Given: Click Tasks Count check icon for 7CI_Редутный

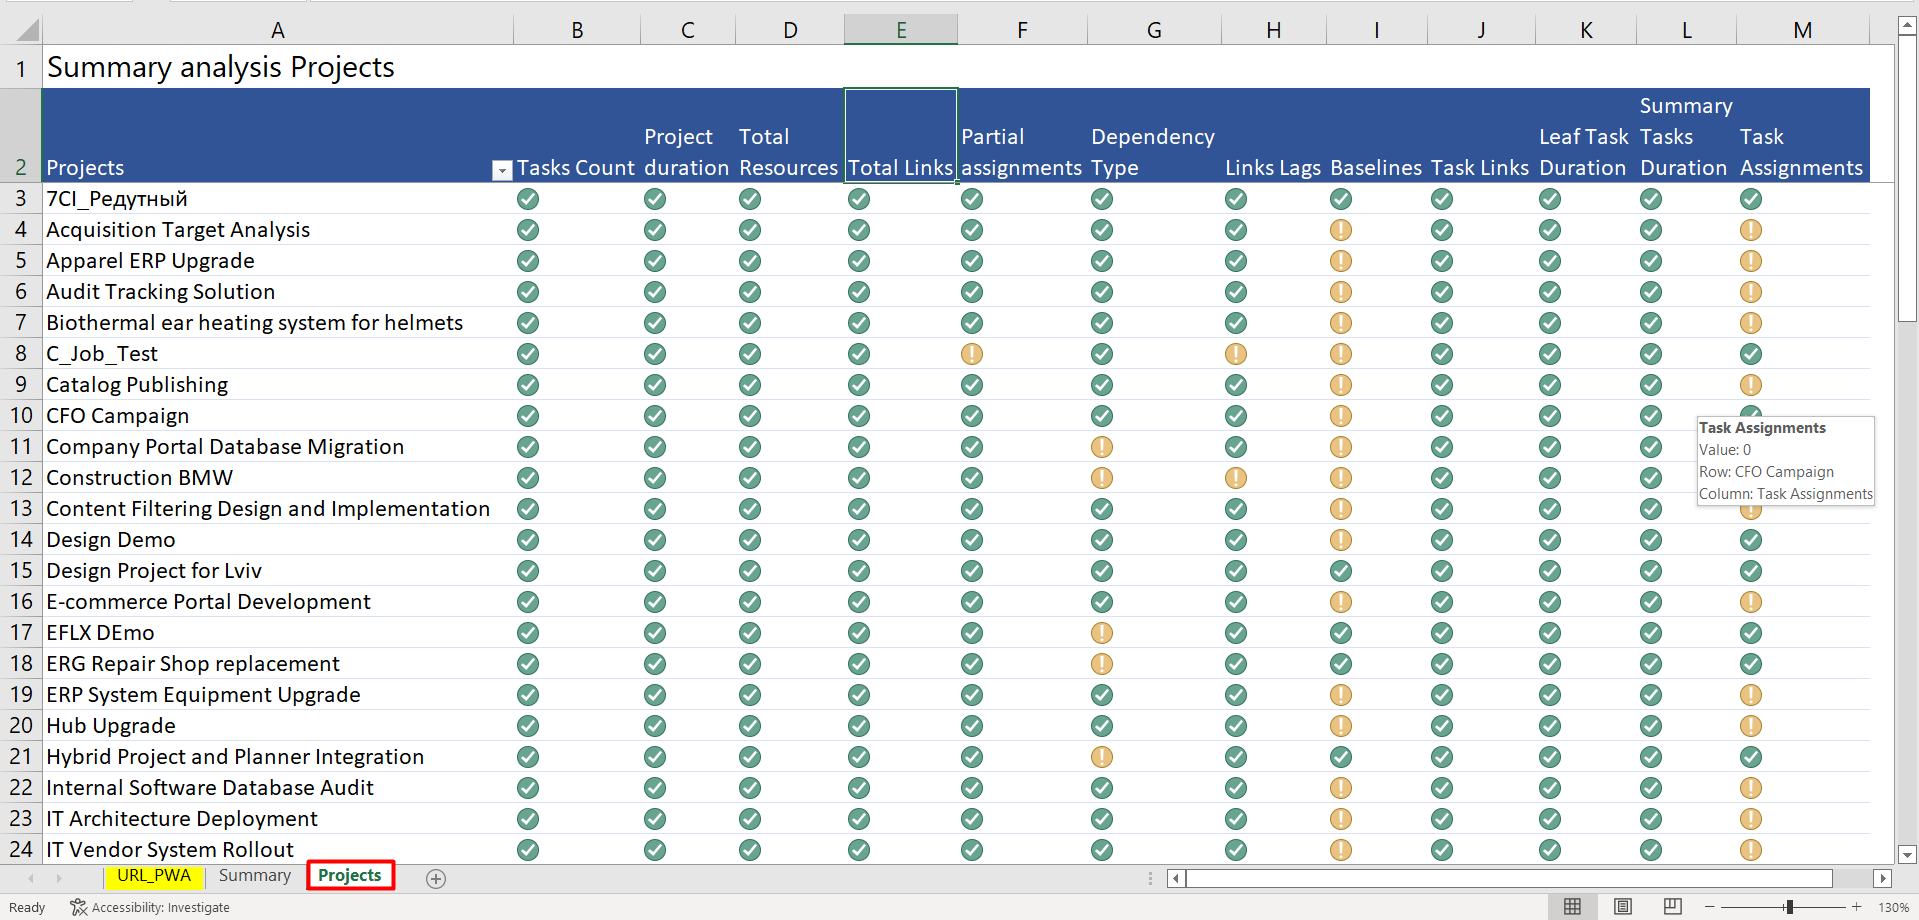Looking at the screenshot, I should coord(528,199).
